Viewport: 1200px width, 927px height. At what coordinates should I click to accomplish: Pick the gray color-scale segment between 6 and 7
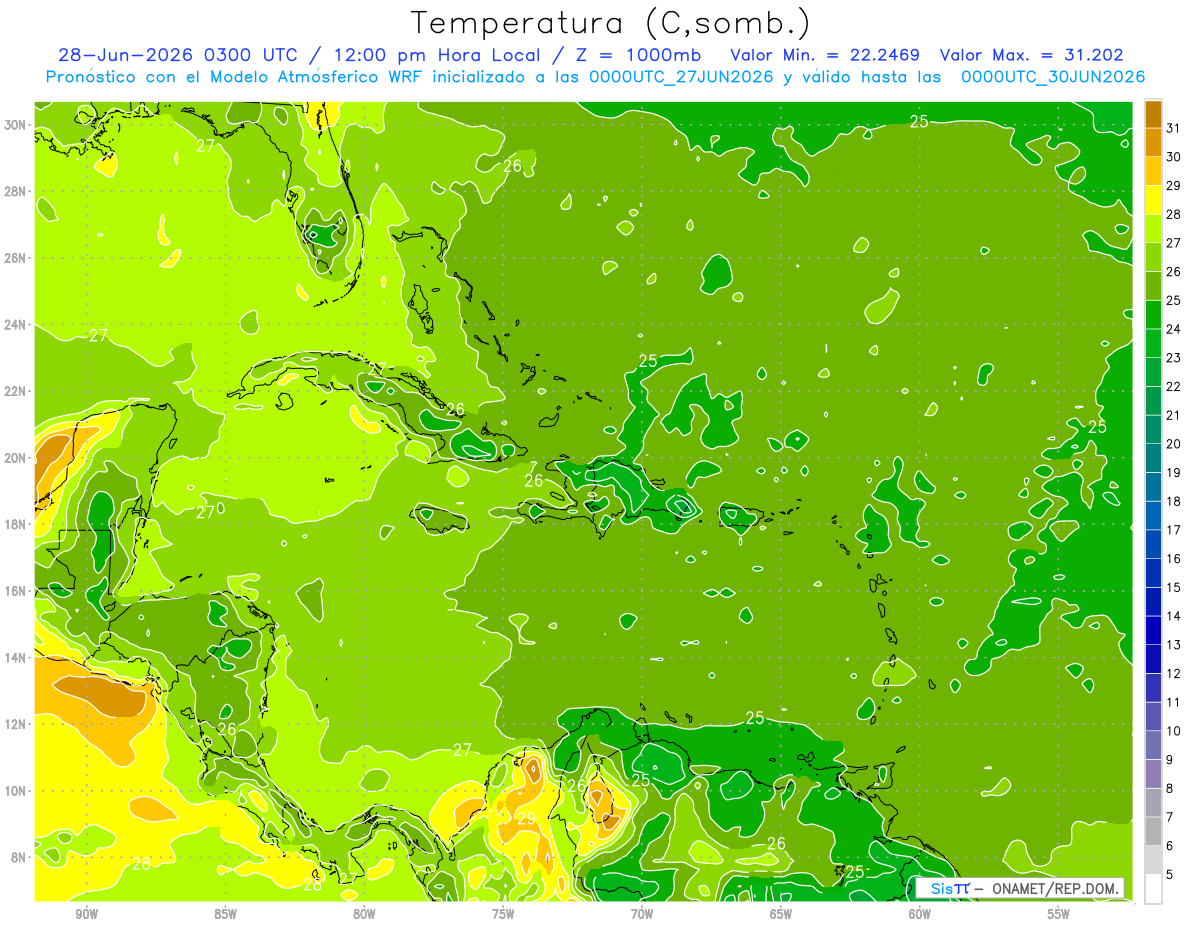1153,831
